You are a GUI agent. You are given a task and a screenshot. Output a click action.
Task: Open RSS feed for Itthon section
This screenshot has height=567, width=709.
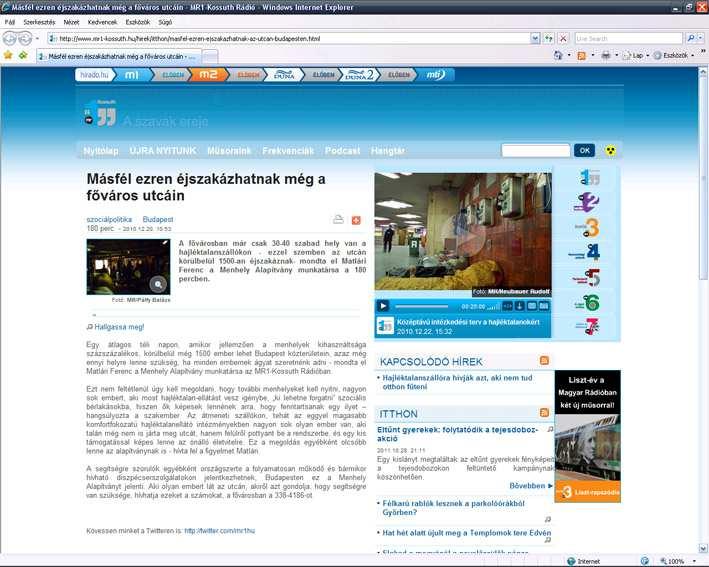point(544,412)
